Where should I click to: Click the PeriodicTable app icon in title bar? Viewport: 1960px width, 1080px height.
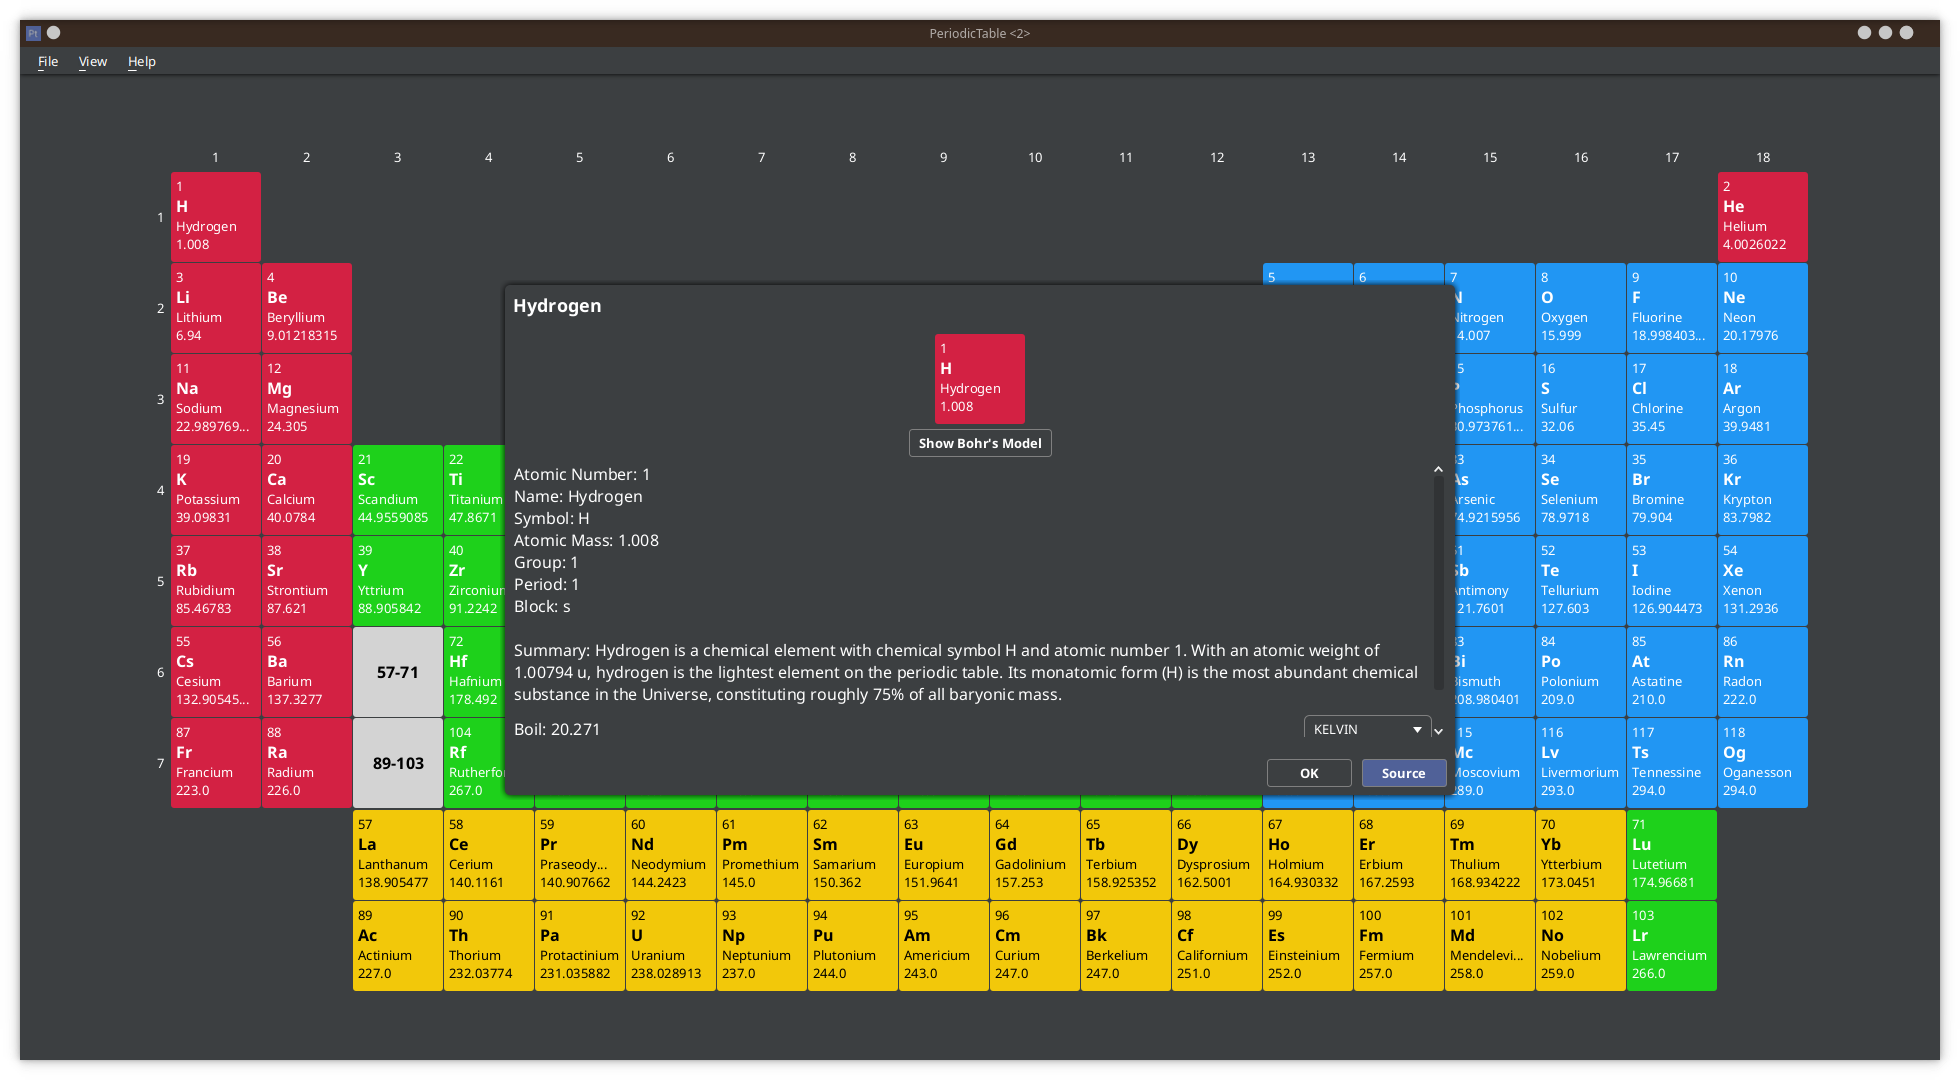[x=33, y=33]
